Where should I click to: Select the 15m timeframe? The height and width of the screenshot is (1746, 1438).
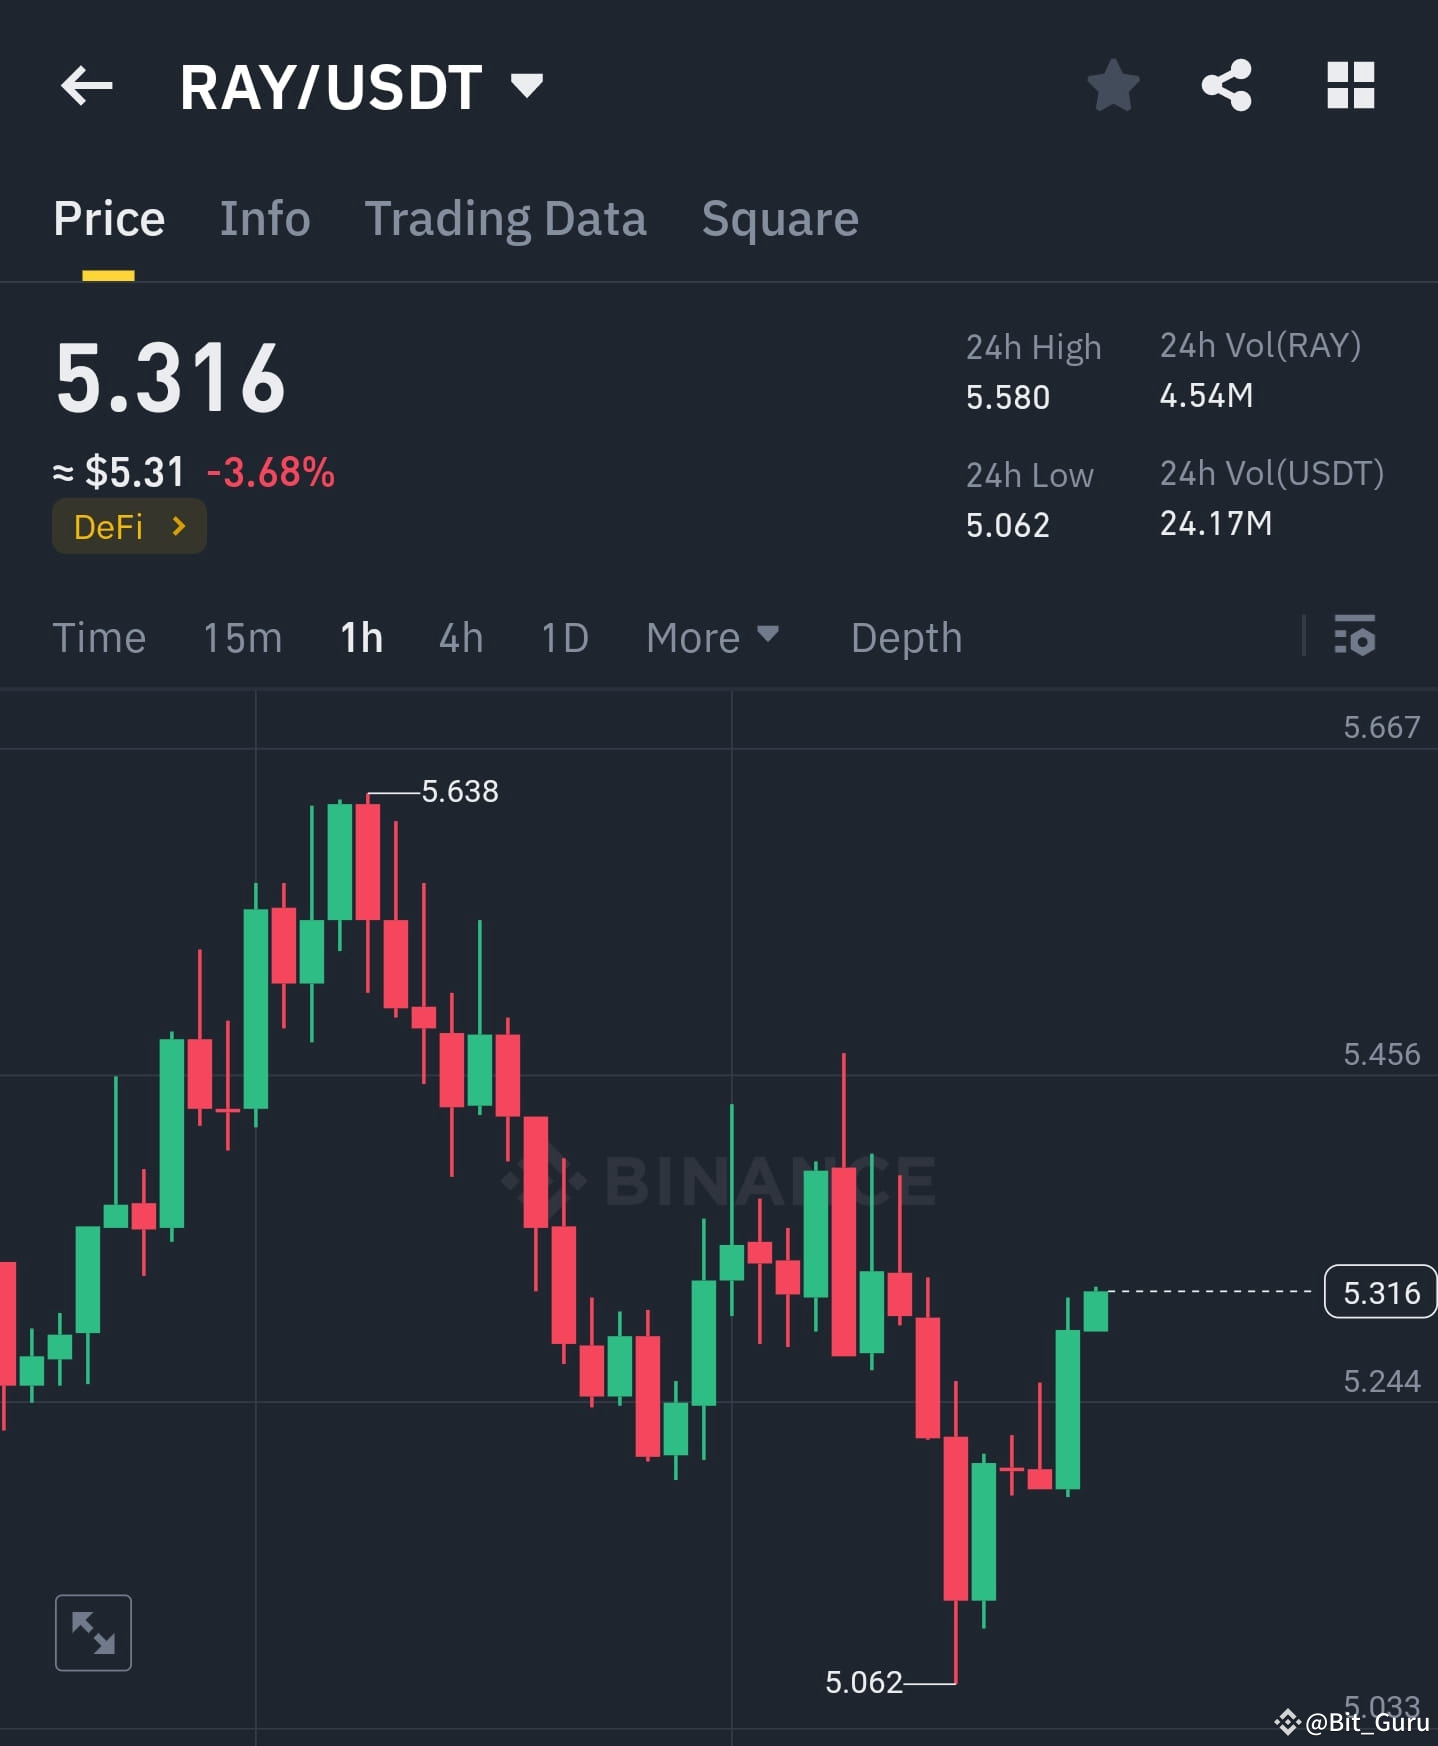[x=241, y=637]
